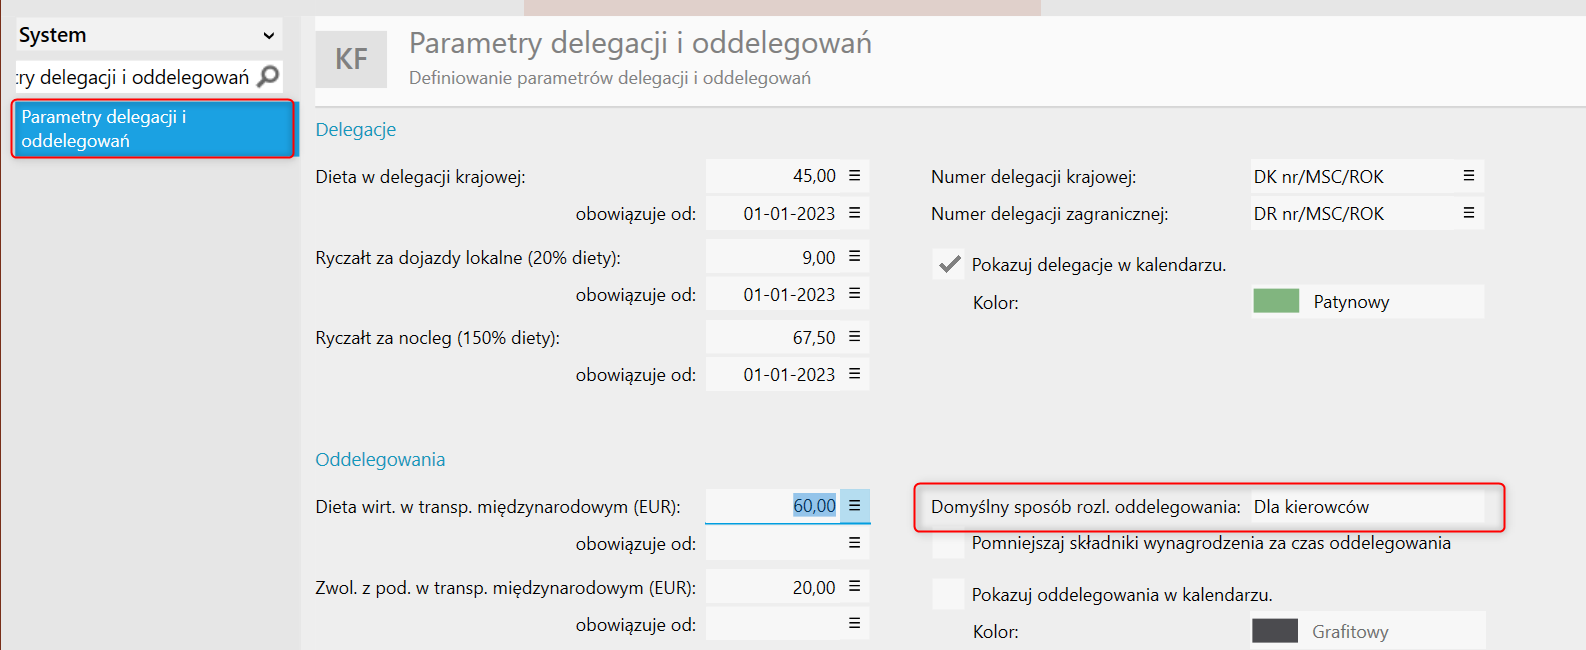Click the sidebar search input field
The width and height of the screenshot is (1586, 650).
133,77
